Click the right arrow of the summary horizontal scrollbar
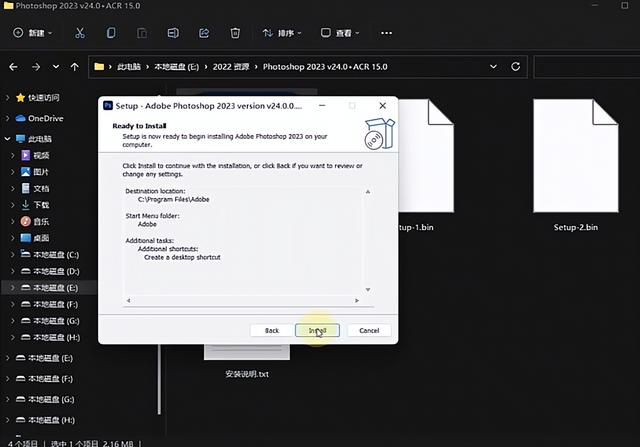 tap(357, 300)
